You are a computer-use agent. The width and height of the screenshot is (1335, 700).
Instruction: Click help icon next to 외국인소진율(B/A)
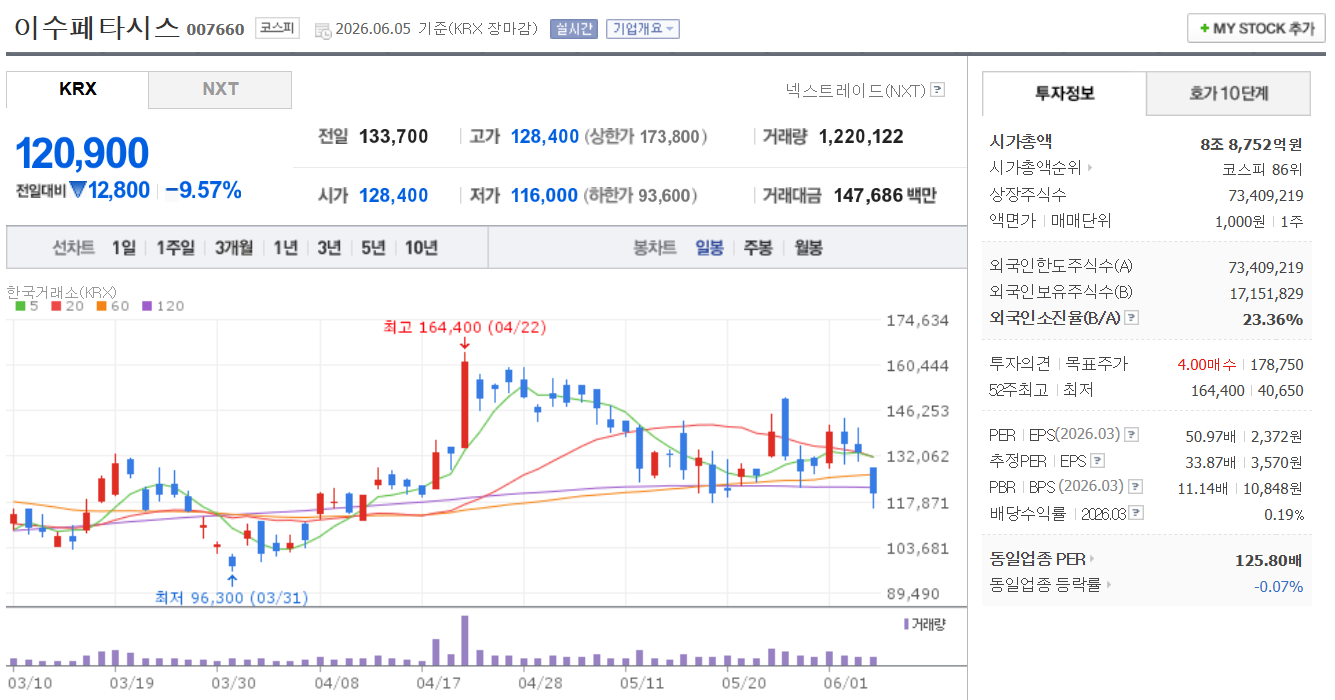(1131, 318)
